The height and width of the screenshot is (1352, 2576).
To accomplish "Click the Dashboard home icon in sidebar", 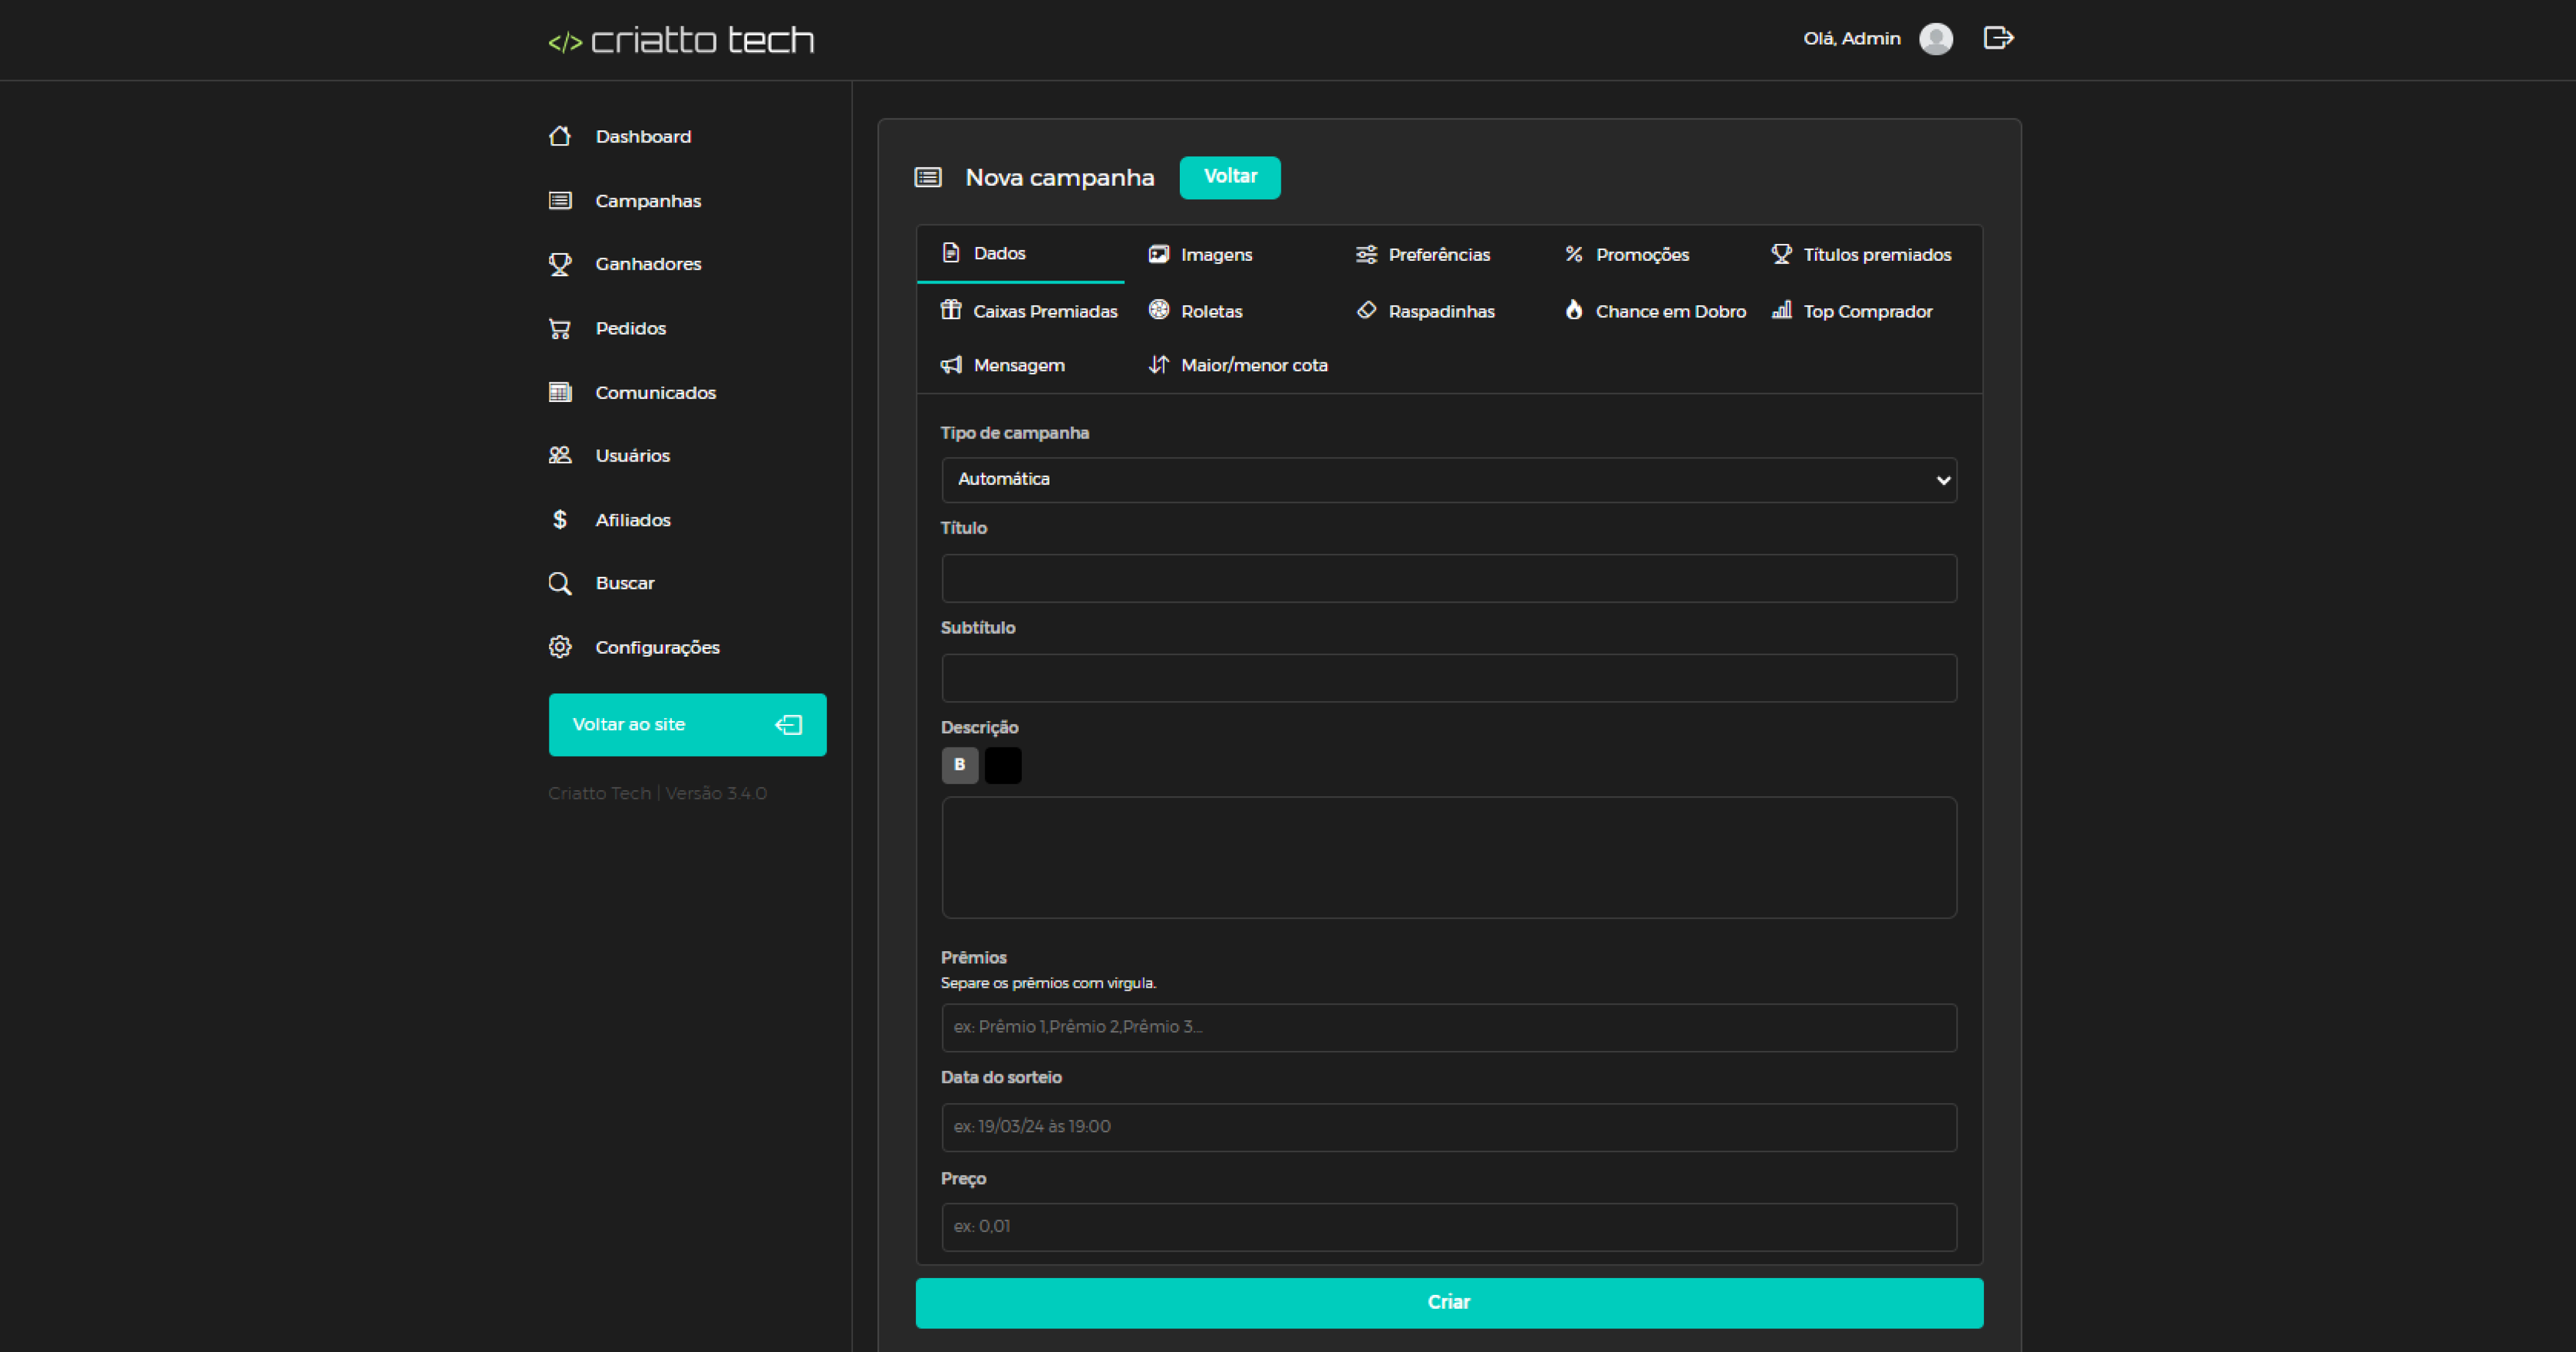I will [x=560, y=136].
